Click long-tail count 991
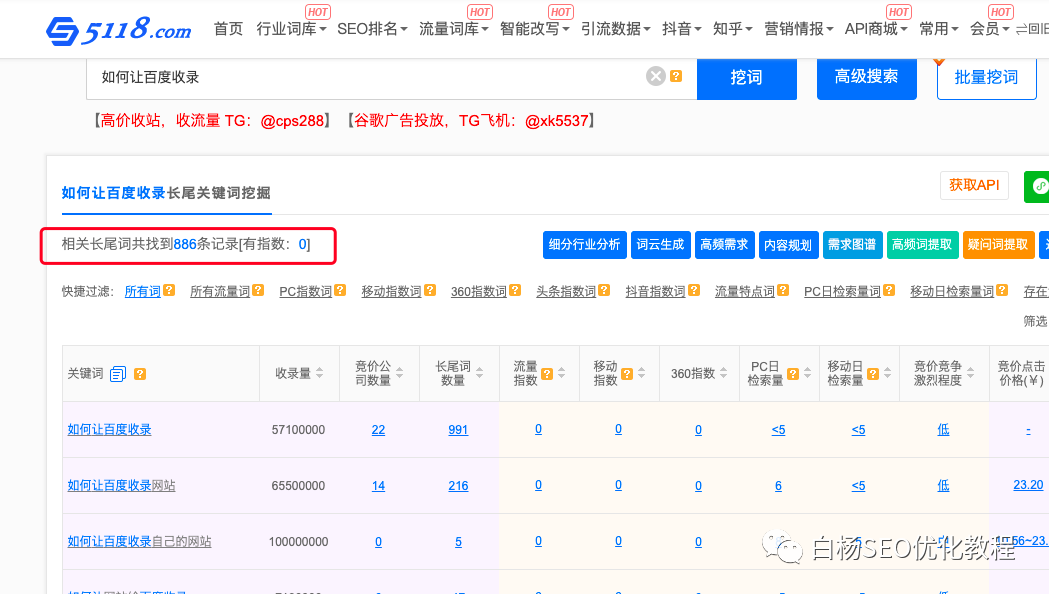 point(458,430)
